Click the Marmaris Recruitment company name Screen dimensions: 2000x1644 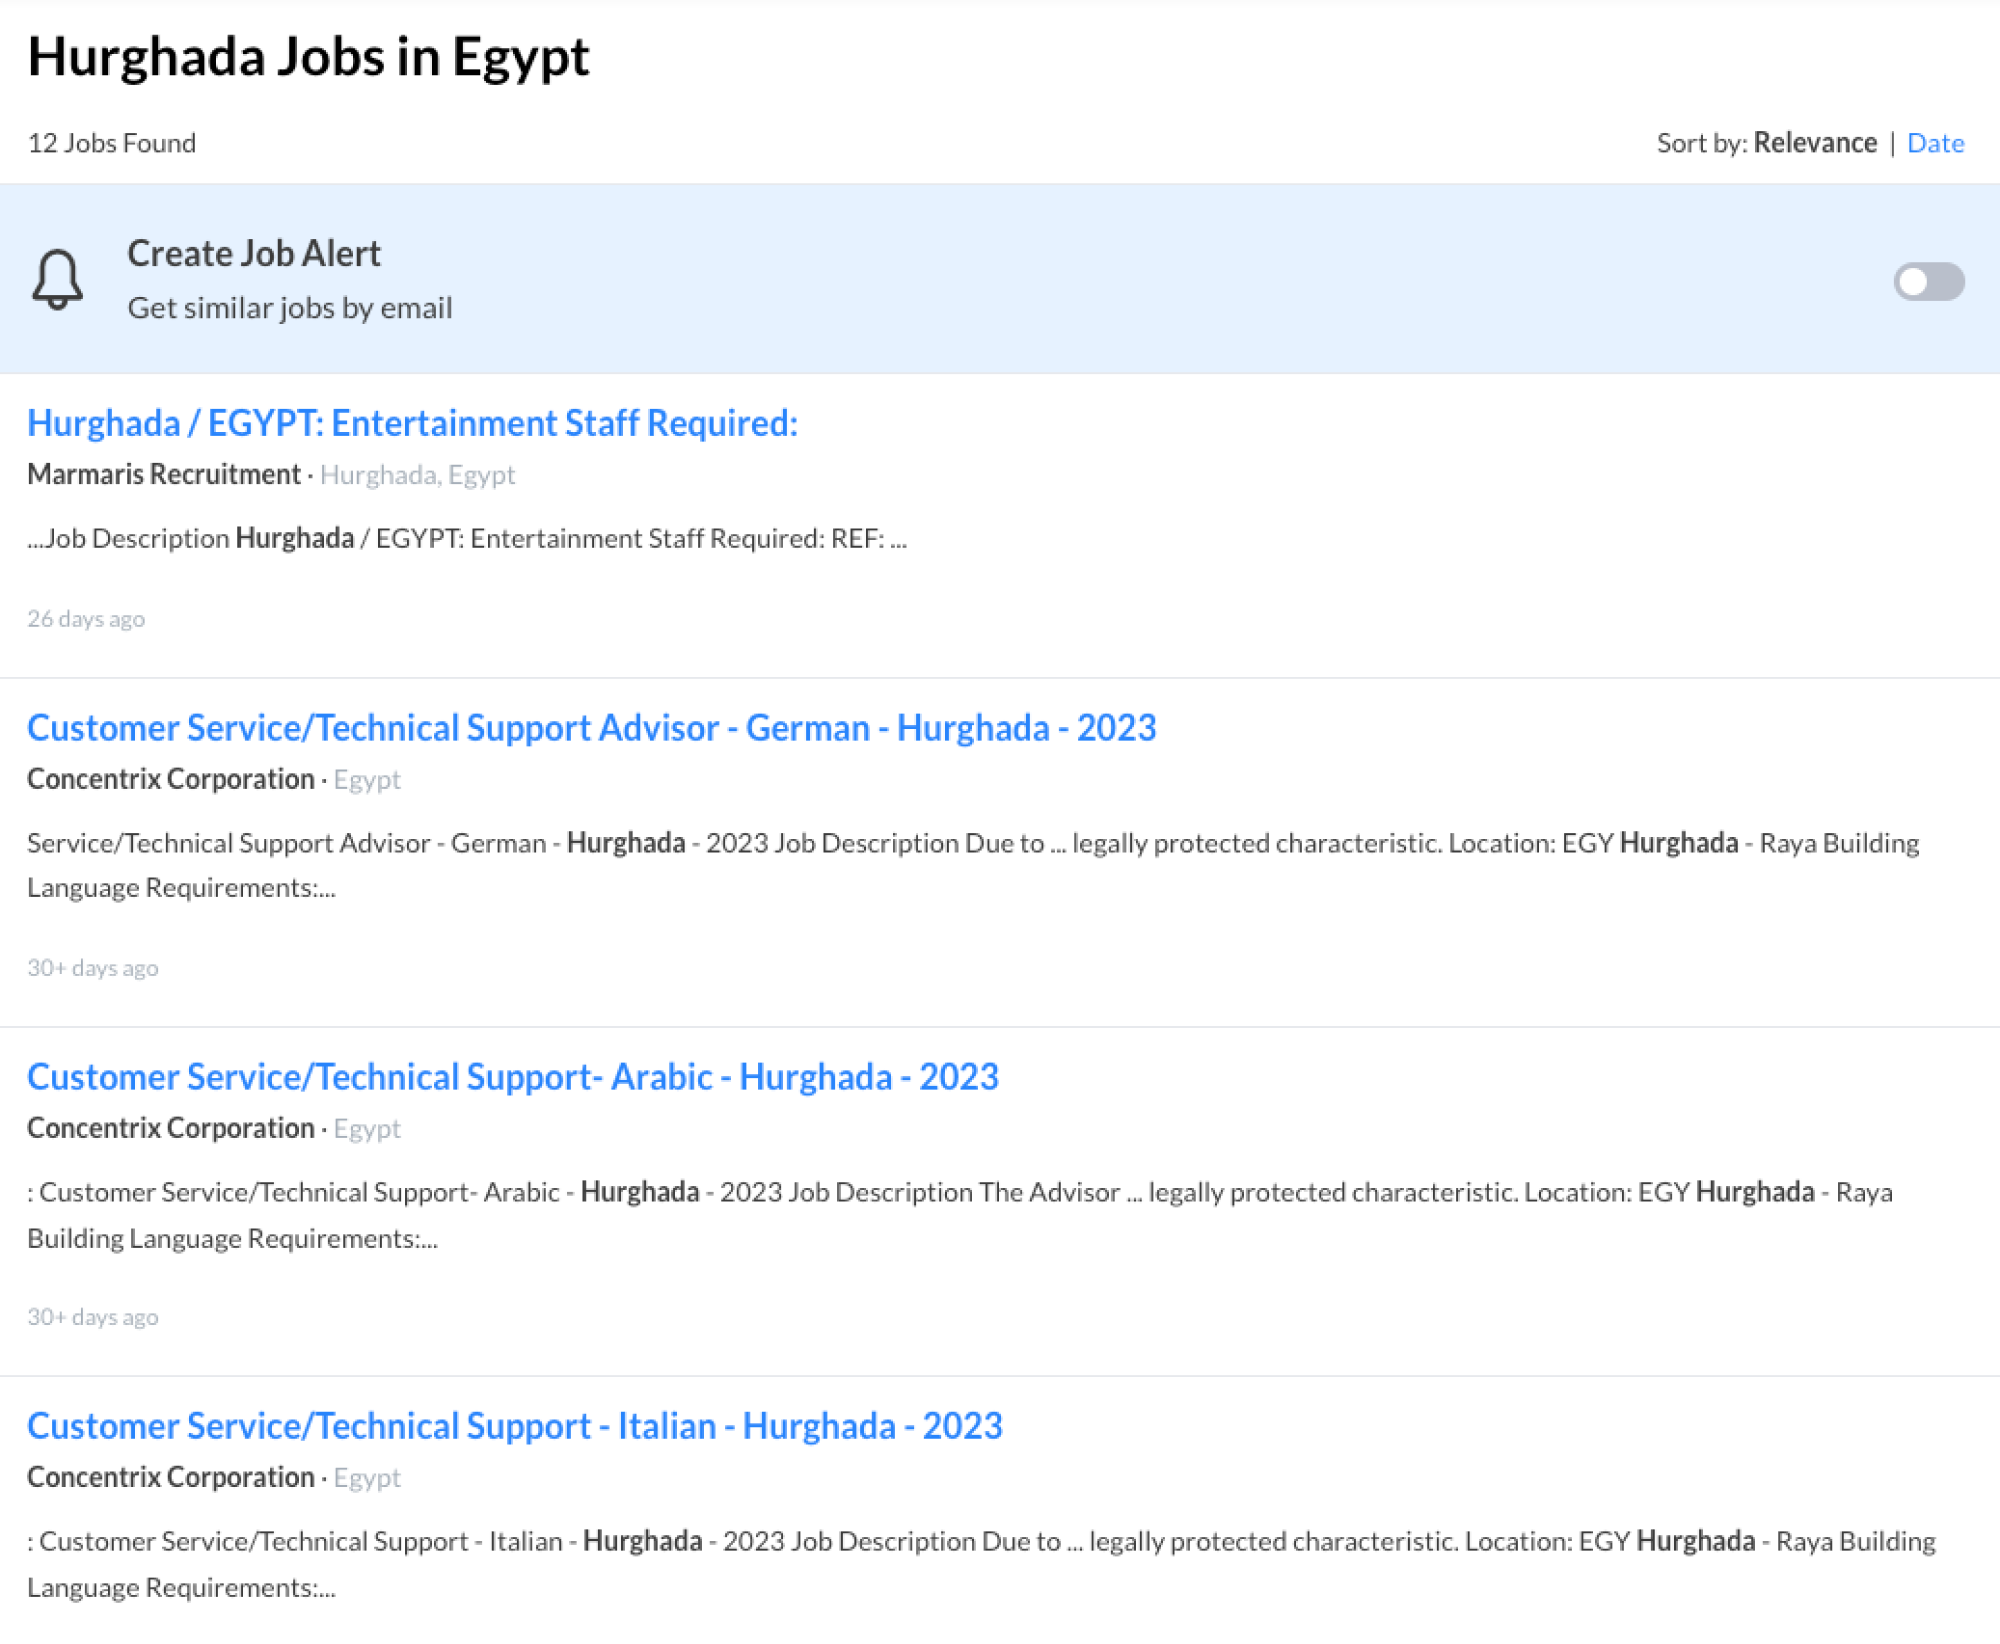pos(164,474)
